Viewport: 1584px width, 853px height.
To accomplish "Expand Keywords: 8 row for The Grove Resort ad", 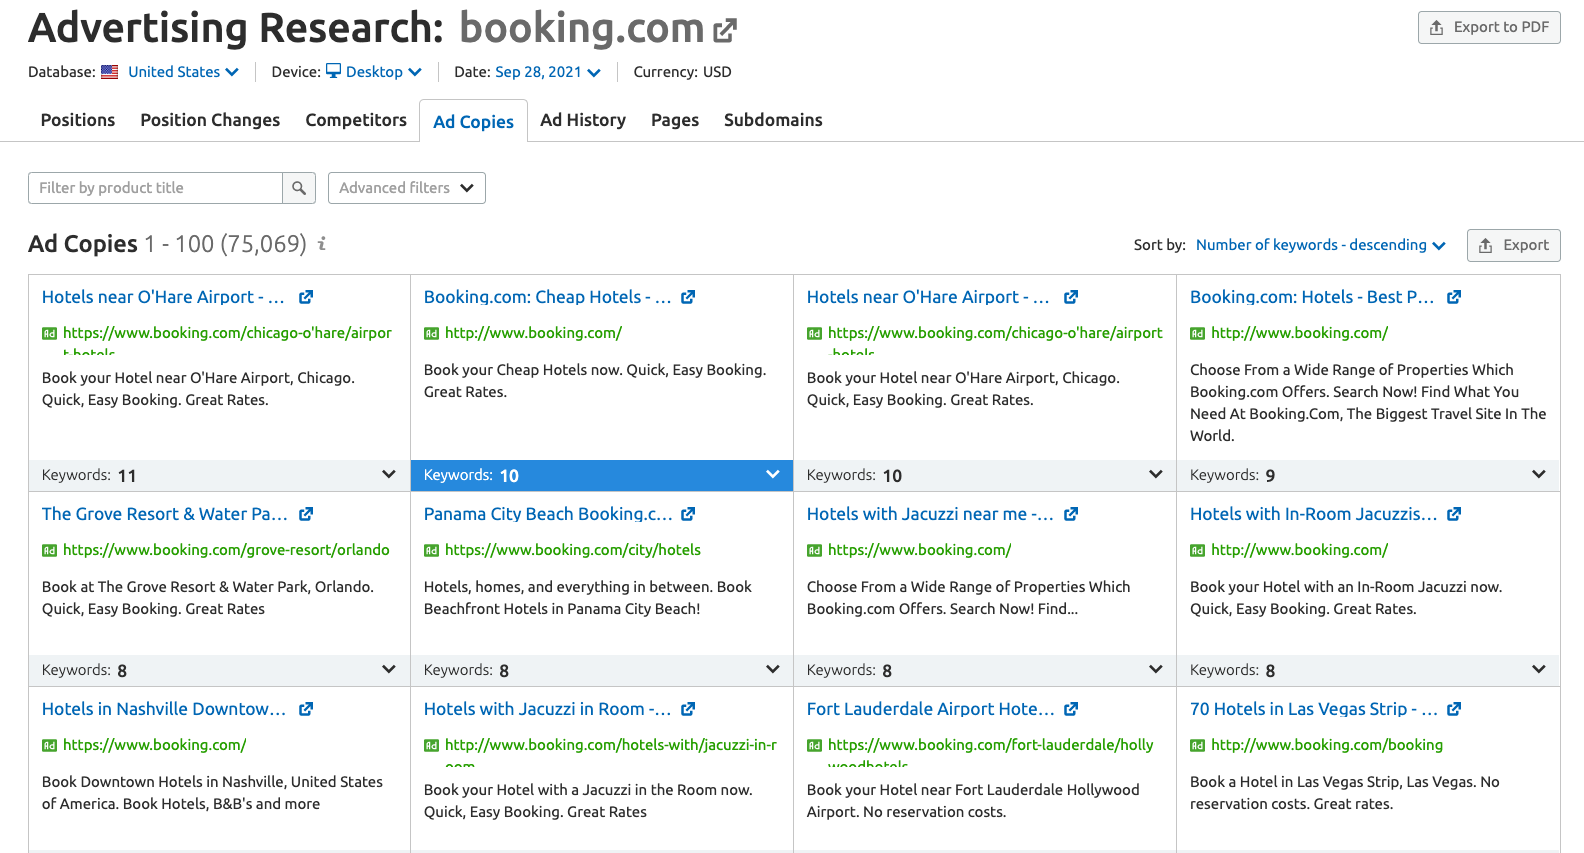I will tap(219, 670).
